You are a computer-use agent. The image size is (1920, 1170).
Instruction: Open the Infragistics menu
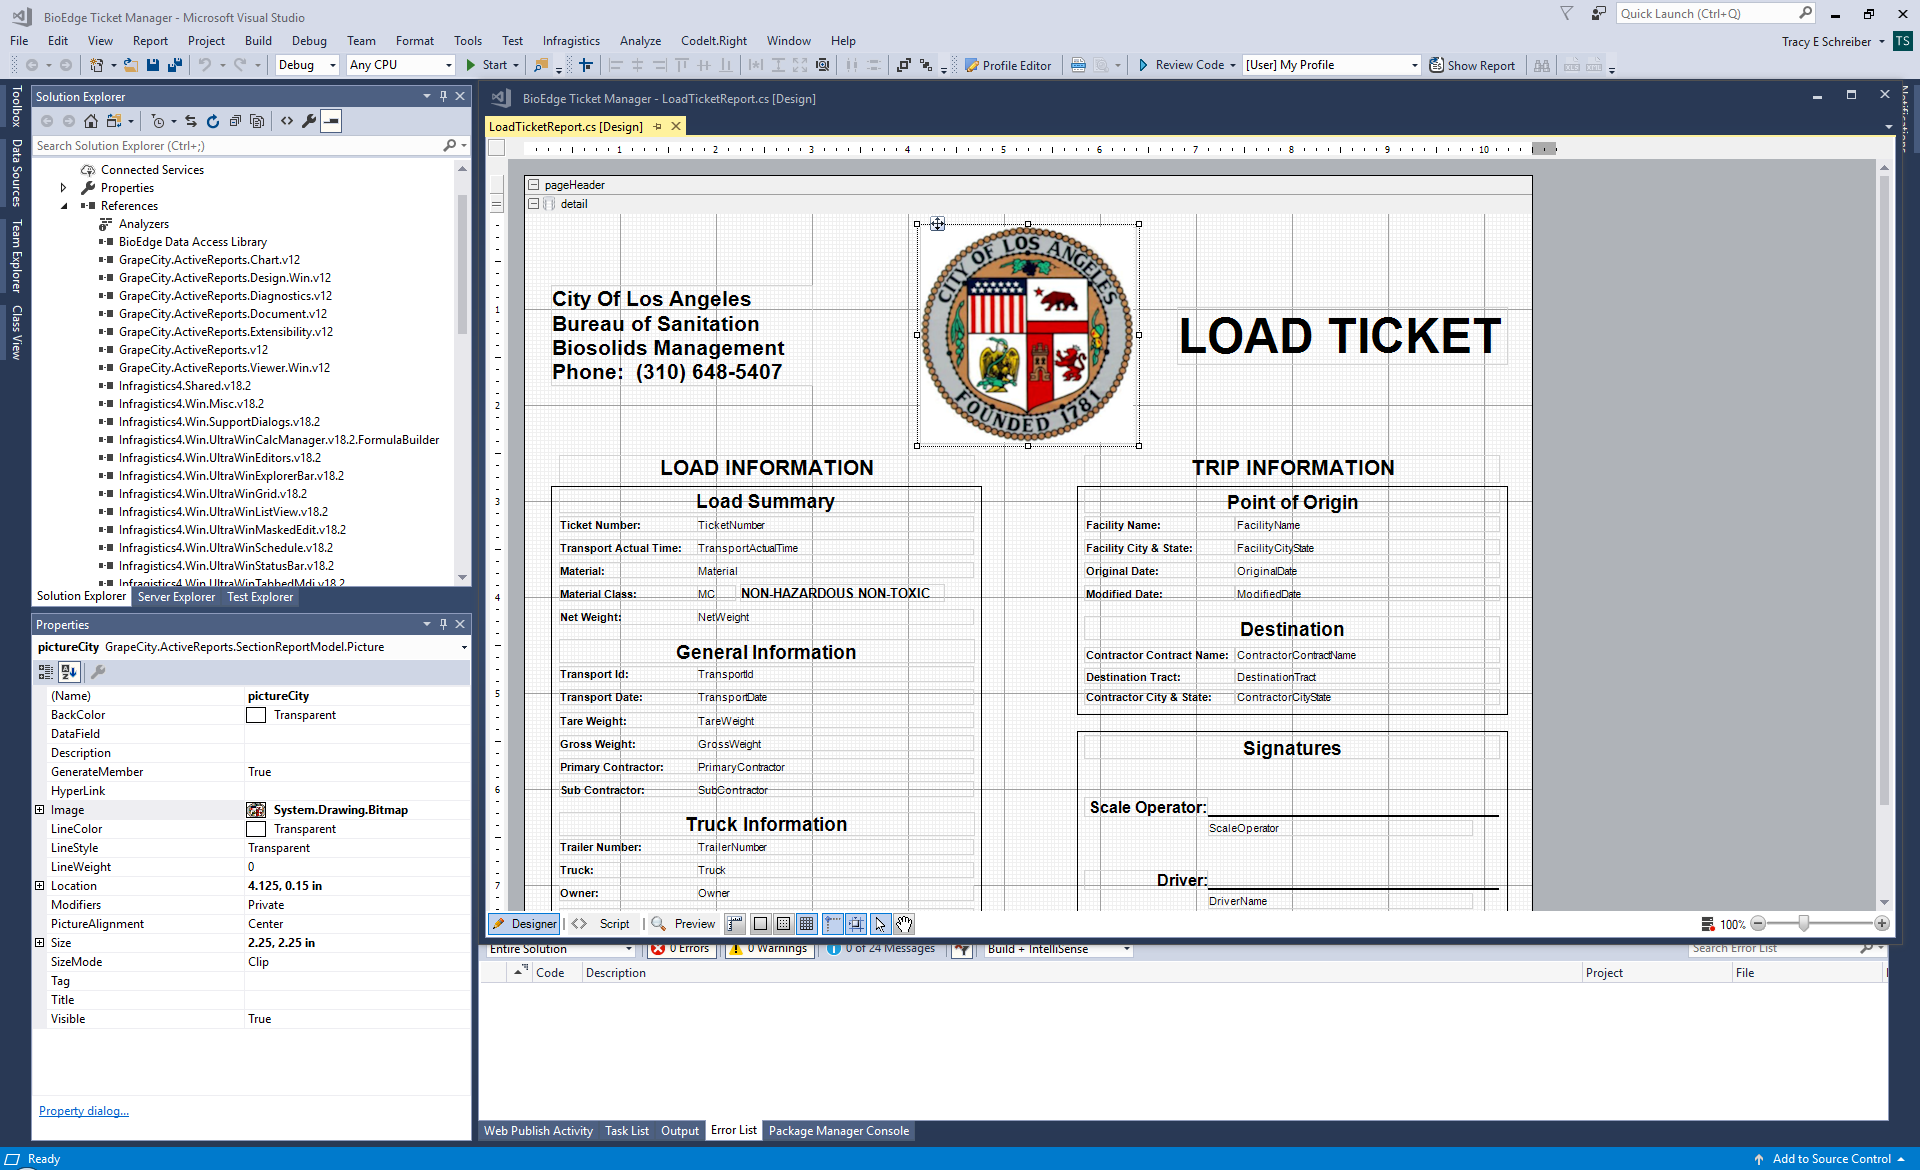point(571,41)
